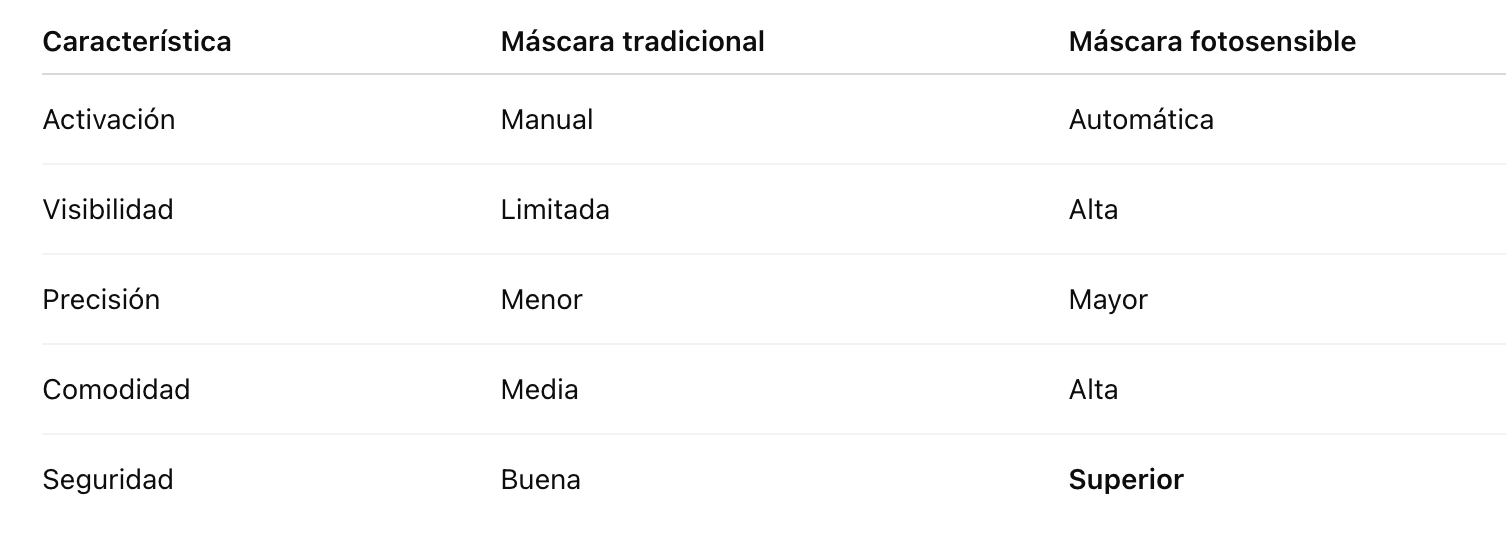
Task: Select the Máscara tradicional column header
Action: 632,41
